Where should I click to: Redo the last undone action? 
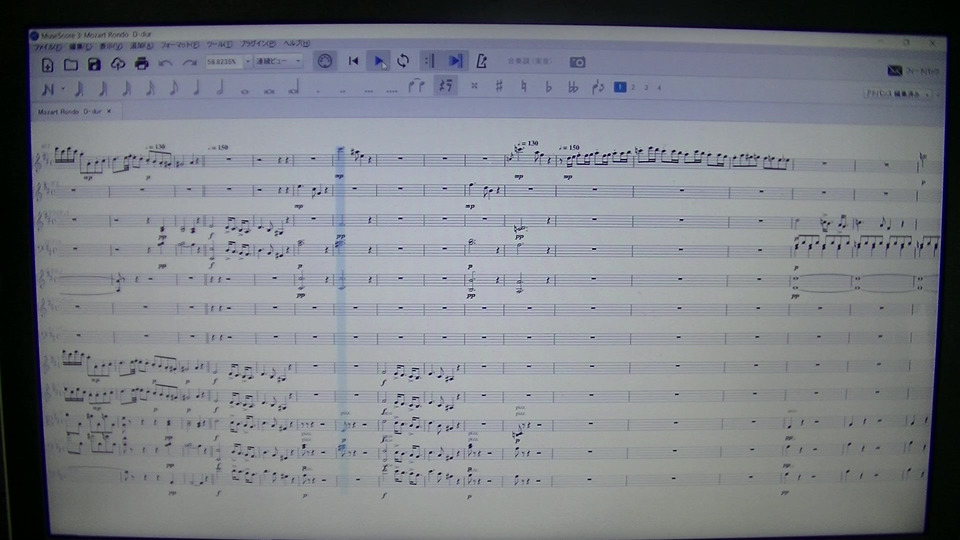coord(190,62)
